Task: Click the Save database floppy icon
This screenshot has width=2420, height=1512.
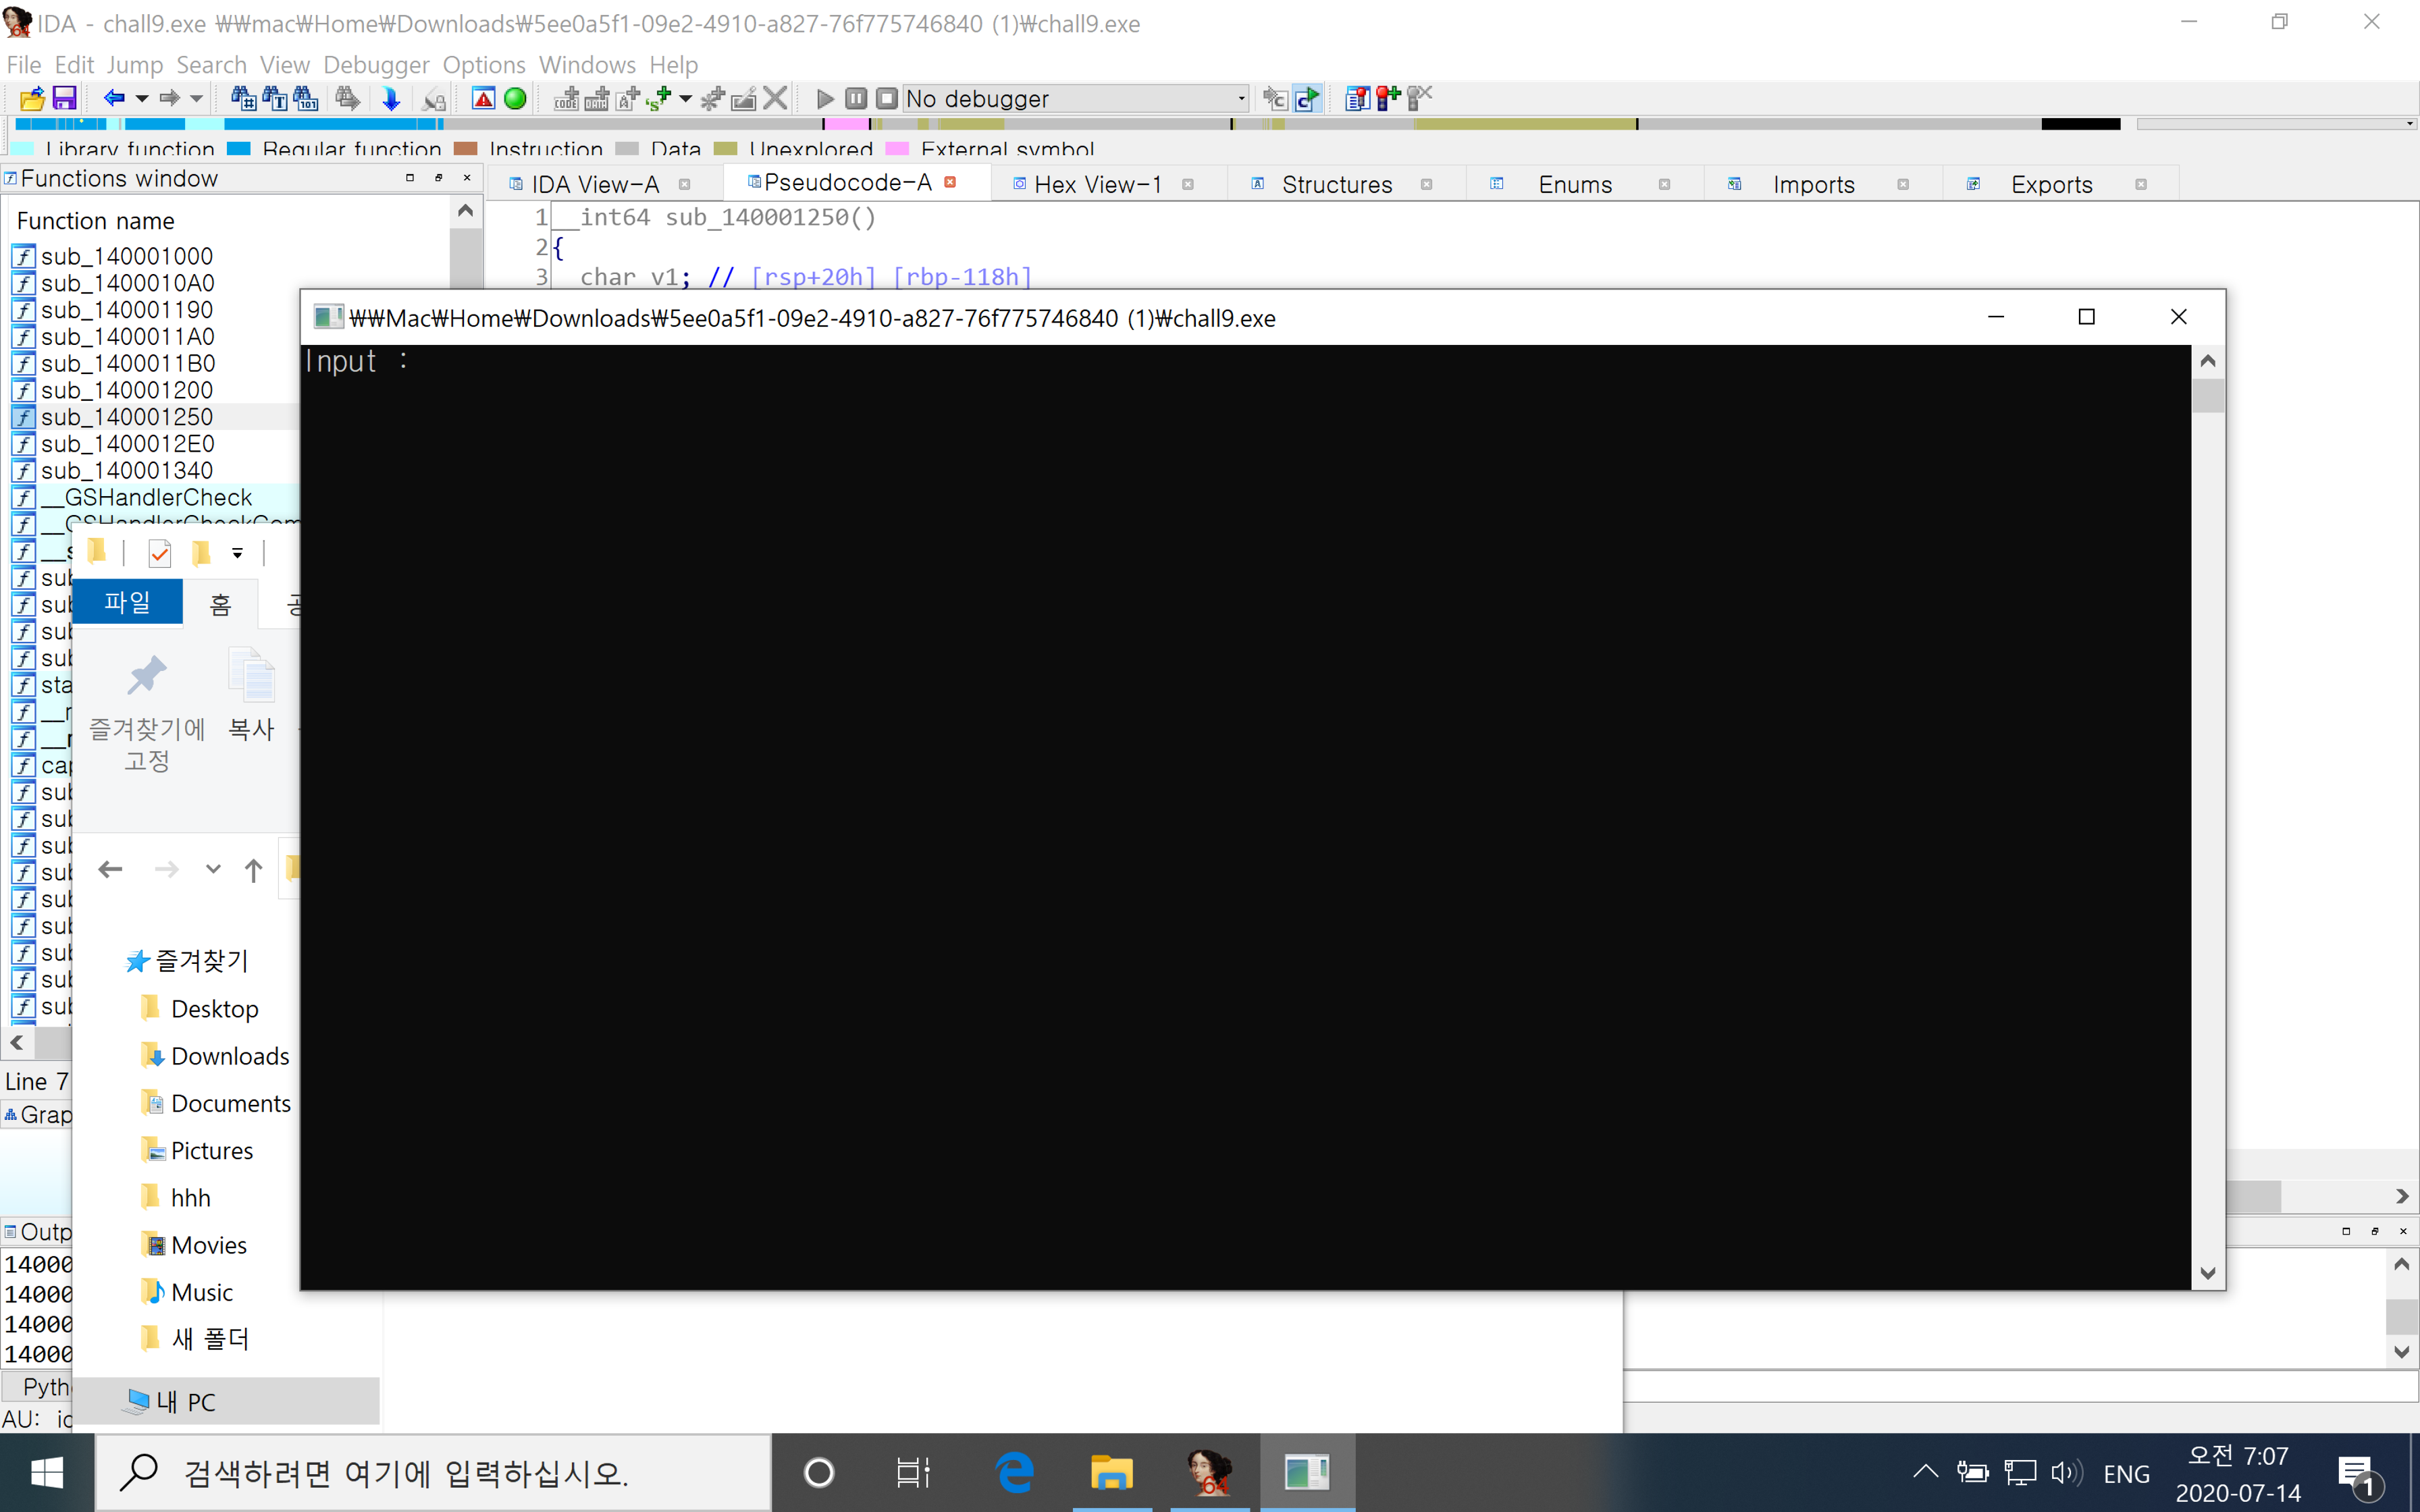Action: coord(65,98)
